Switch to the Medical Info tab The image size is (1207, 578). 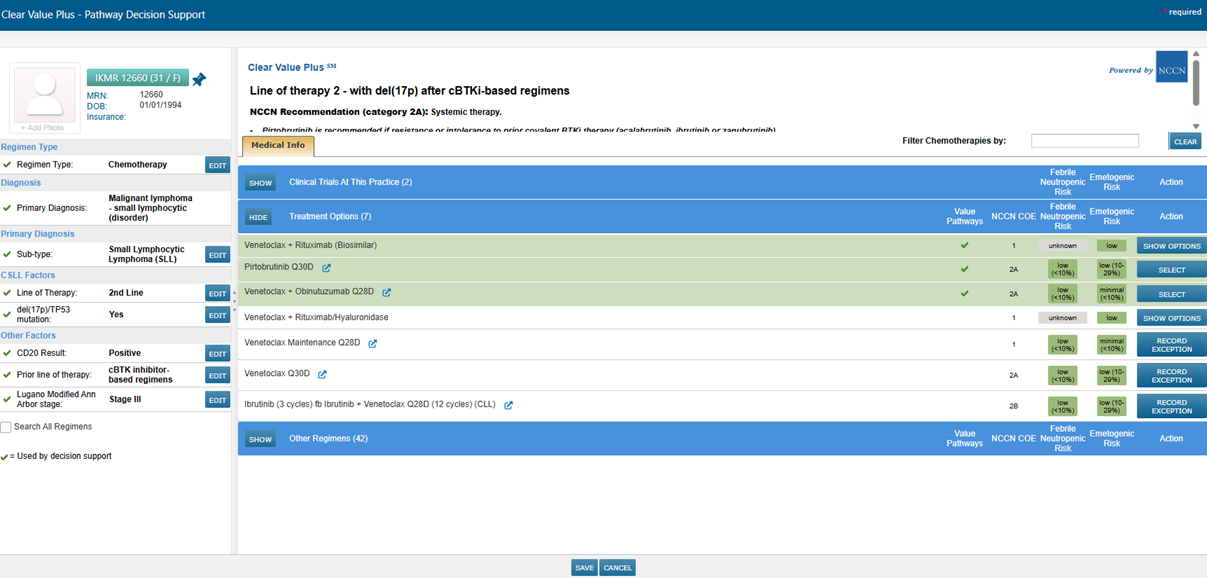(278, 146)
